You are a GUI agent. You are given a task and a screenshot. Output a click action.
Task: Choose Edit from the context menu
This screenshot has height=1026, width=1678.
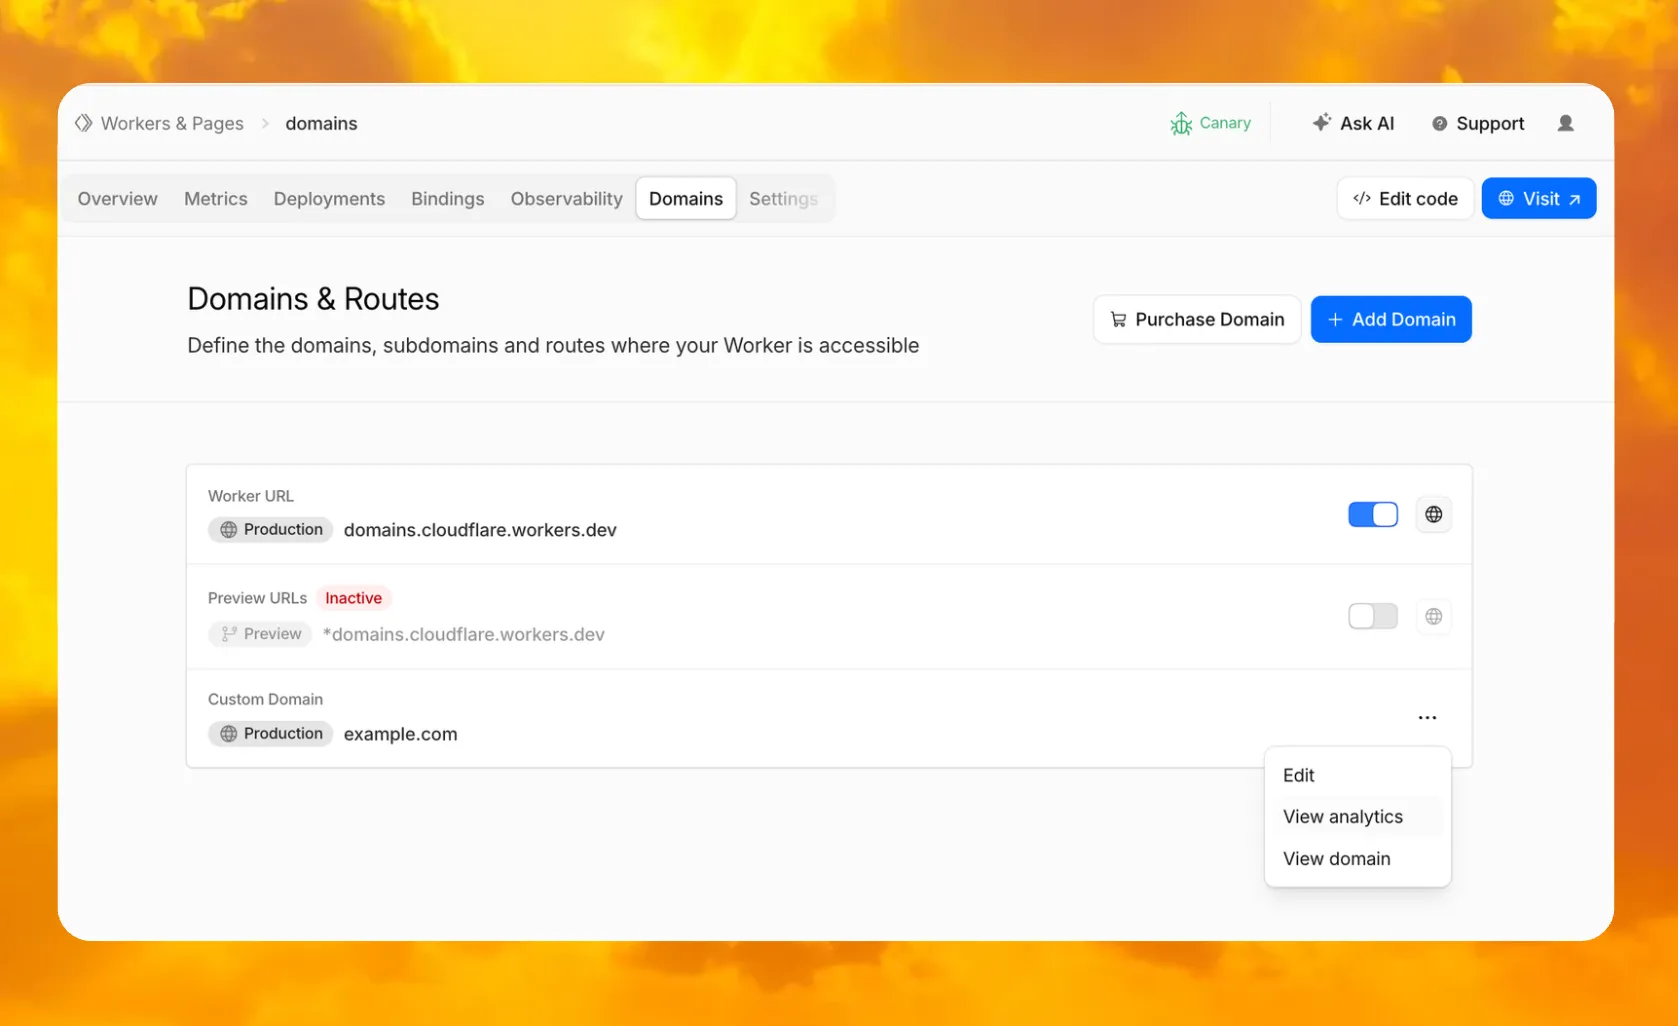1357,775
